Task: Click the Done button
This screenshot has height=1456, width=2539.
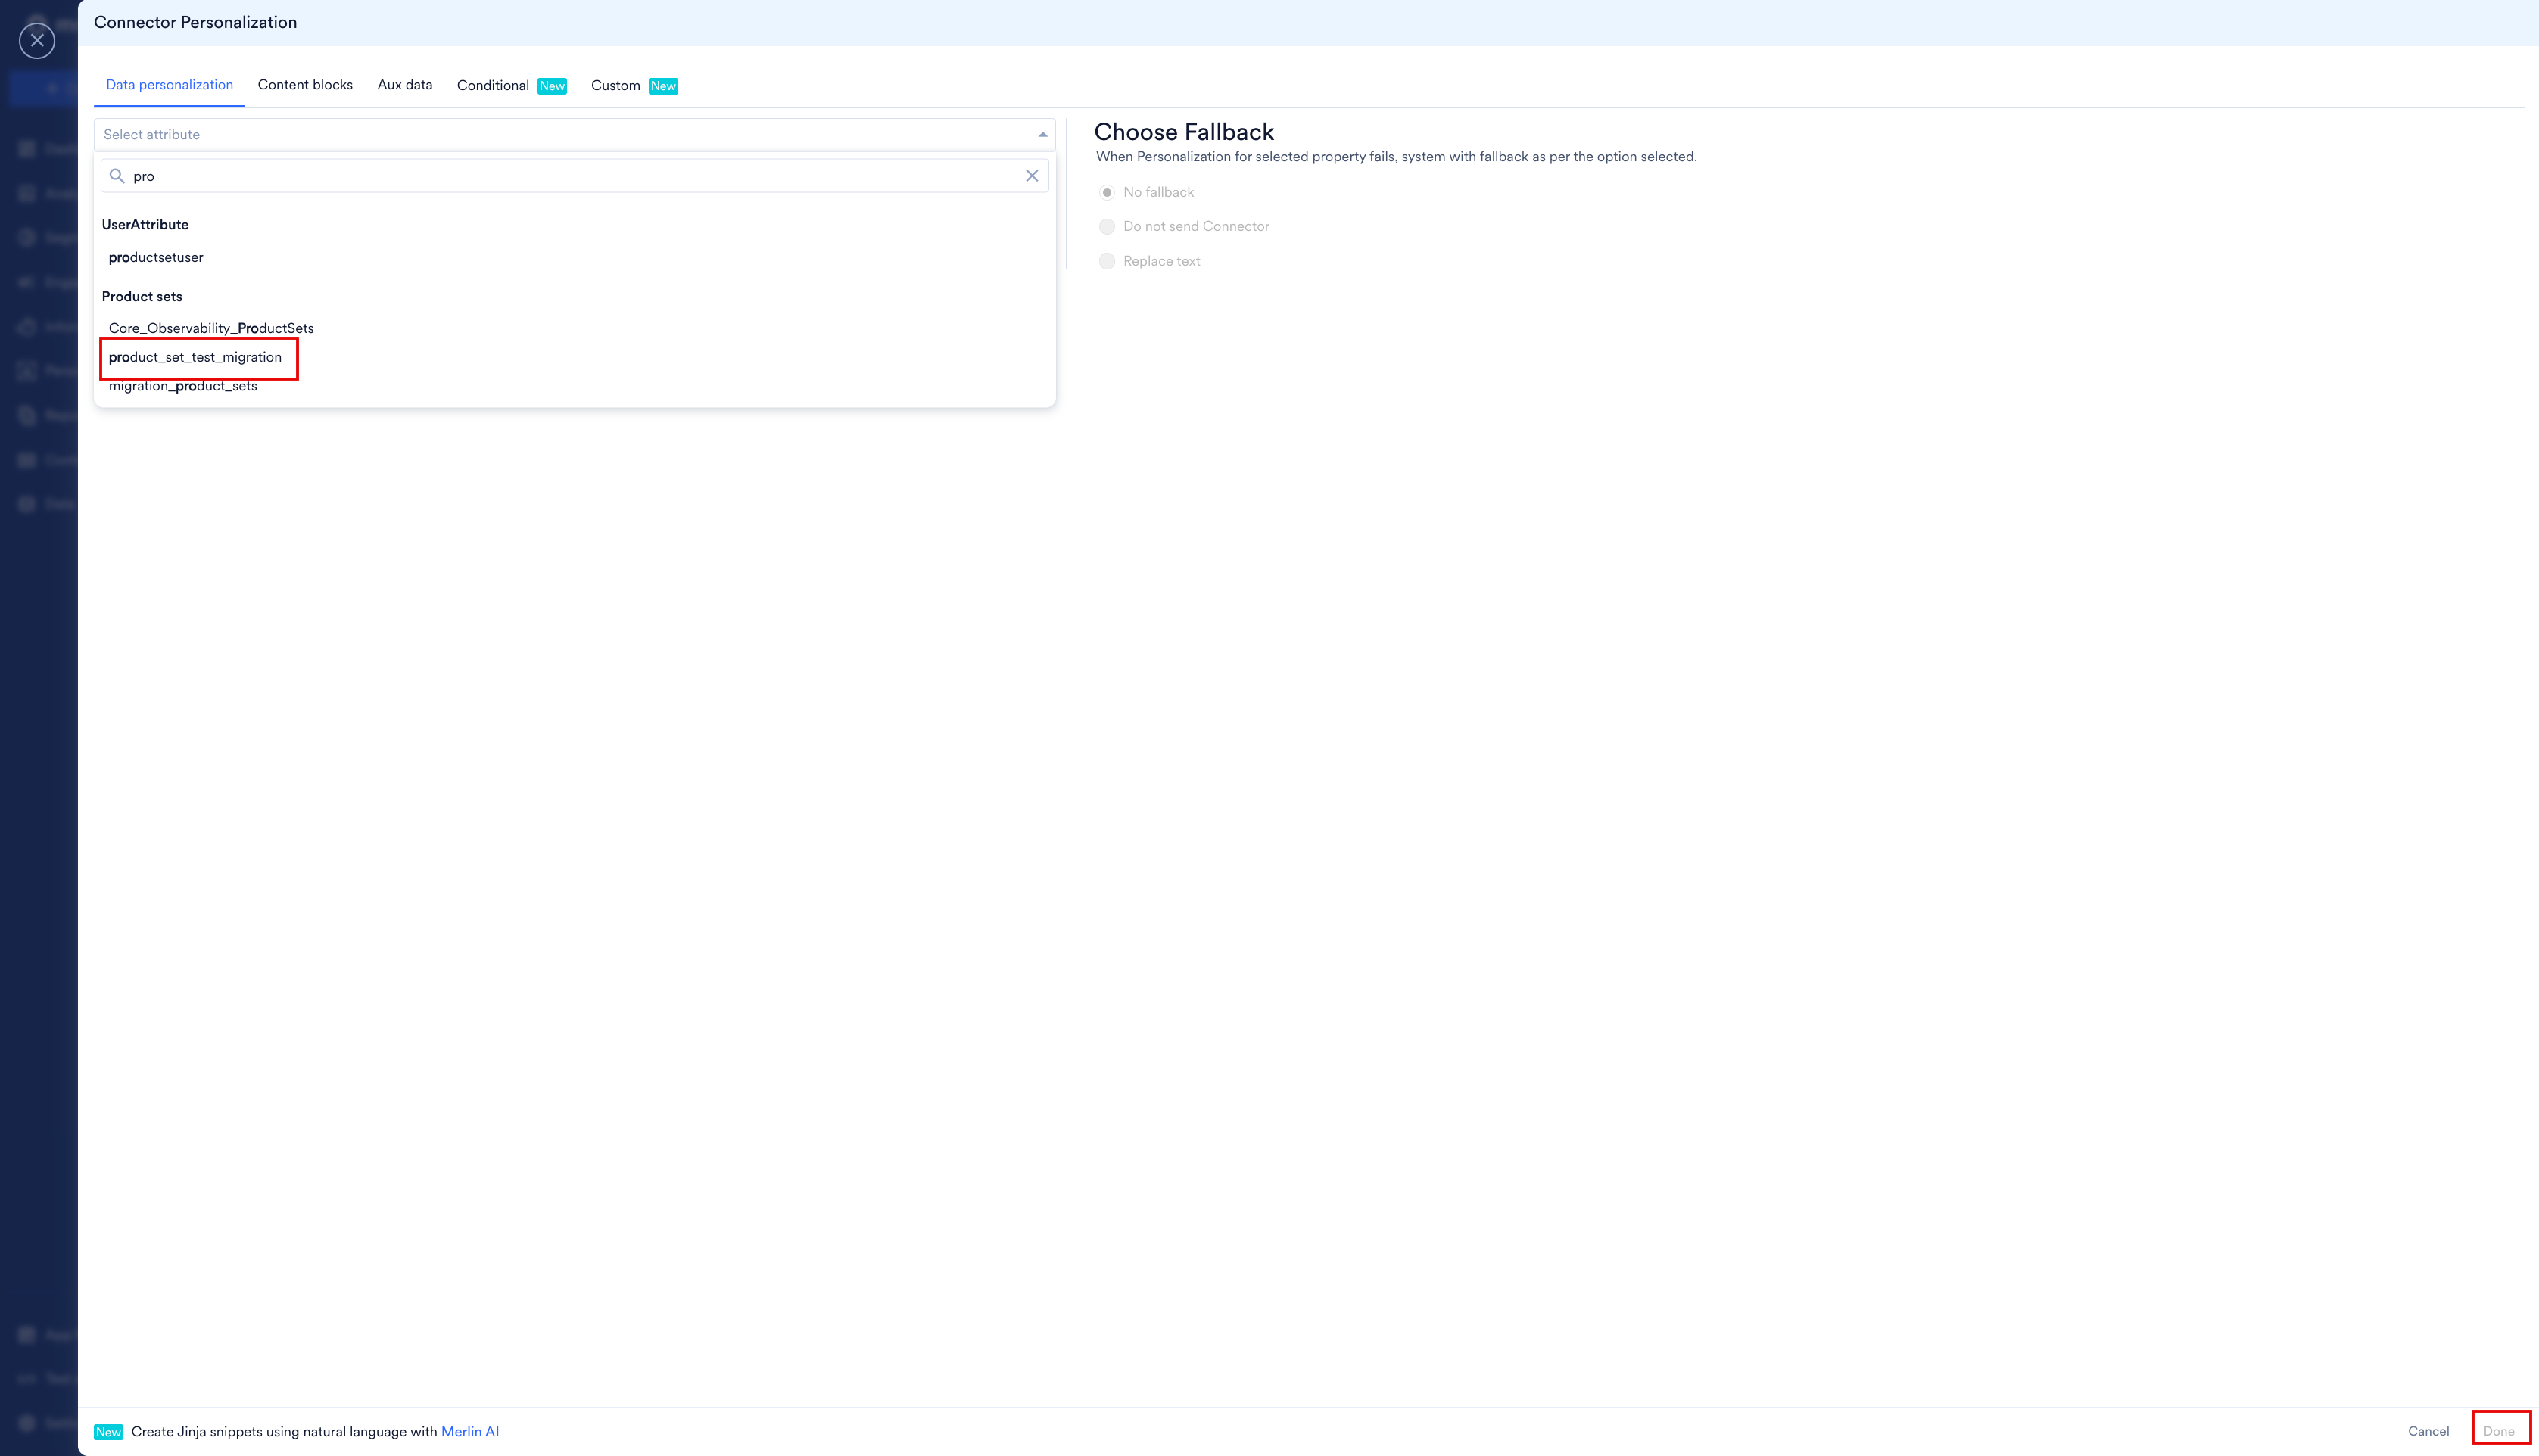Action: pos(2499,1431)
